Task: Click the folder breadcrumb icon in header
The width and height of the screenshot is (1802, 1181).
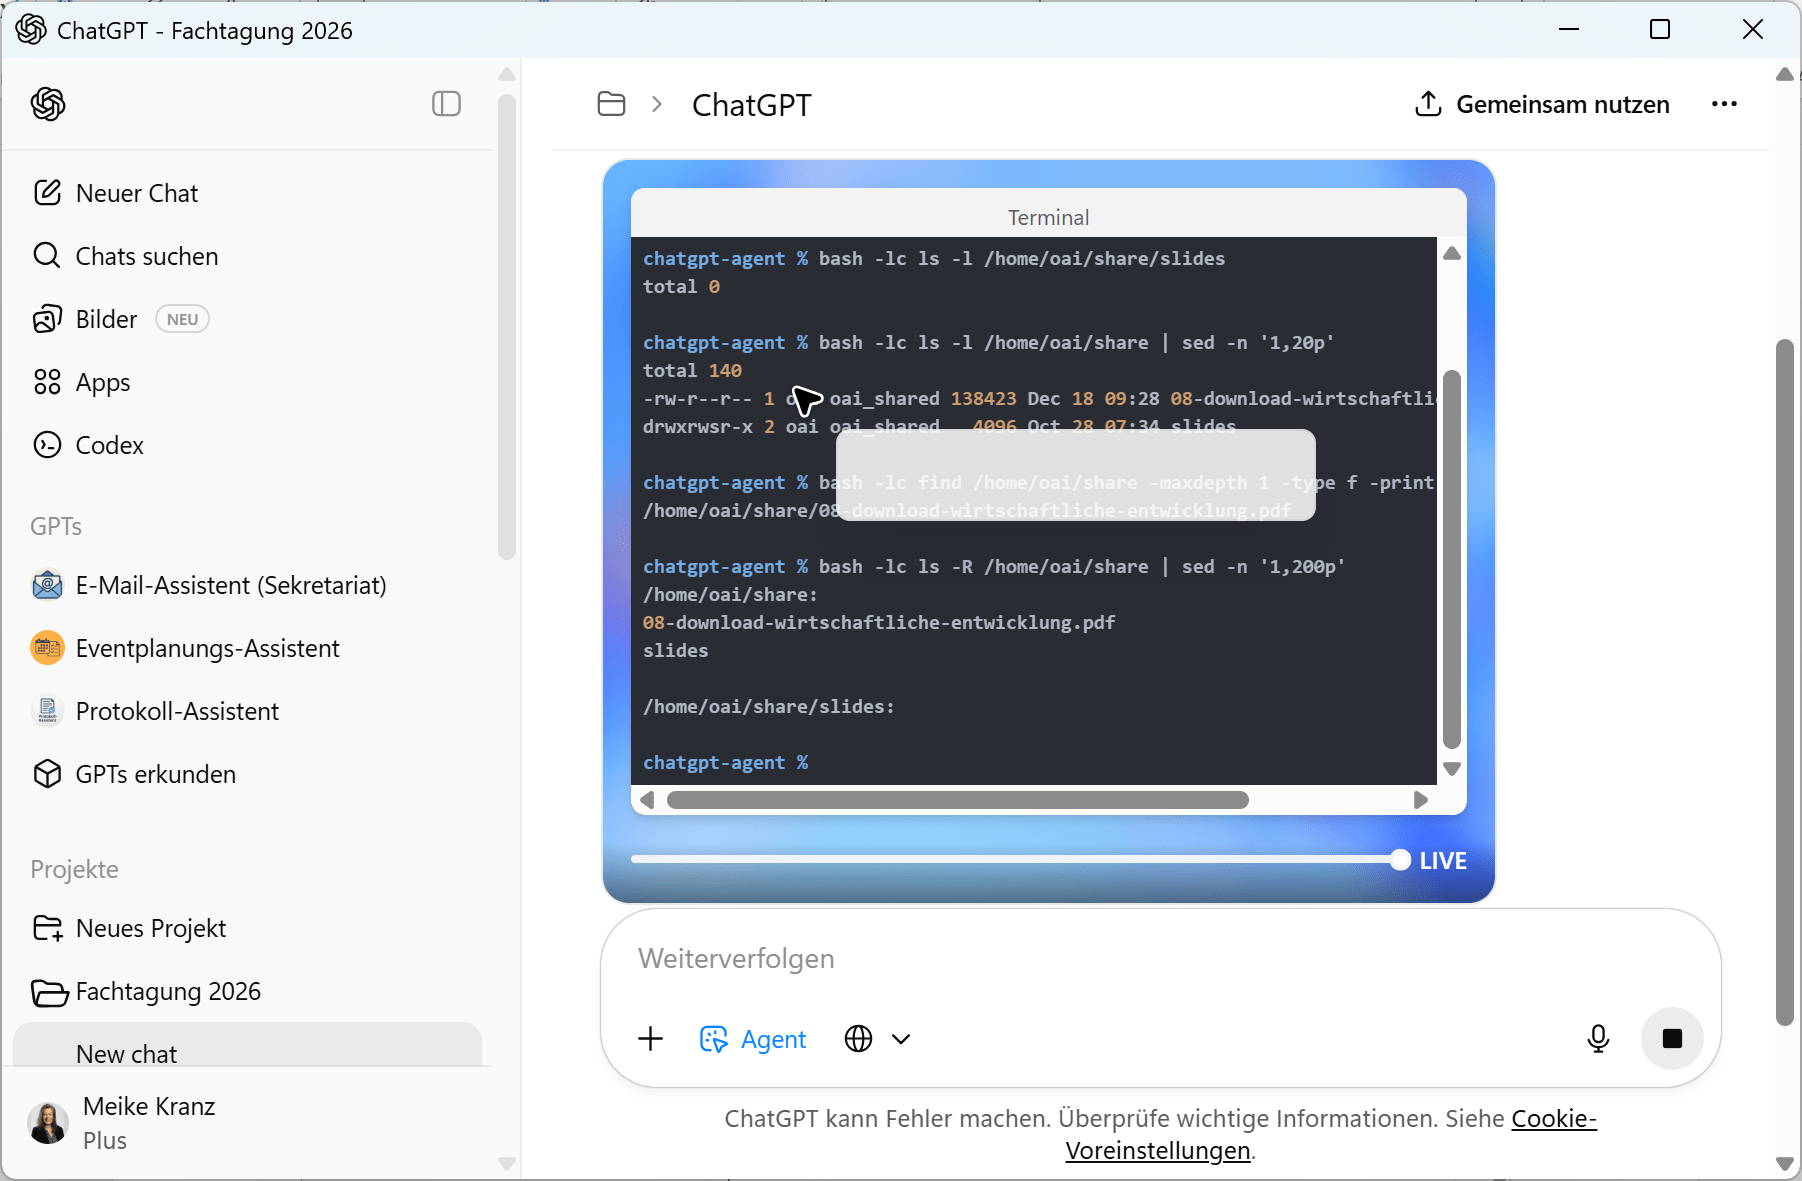Action: click(x=611, y=104)
